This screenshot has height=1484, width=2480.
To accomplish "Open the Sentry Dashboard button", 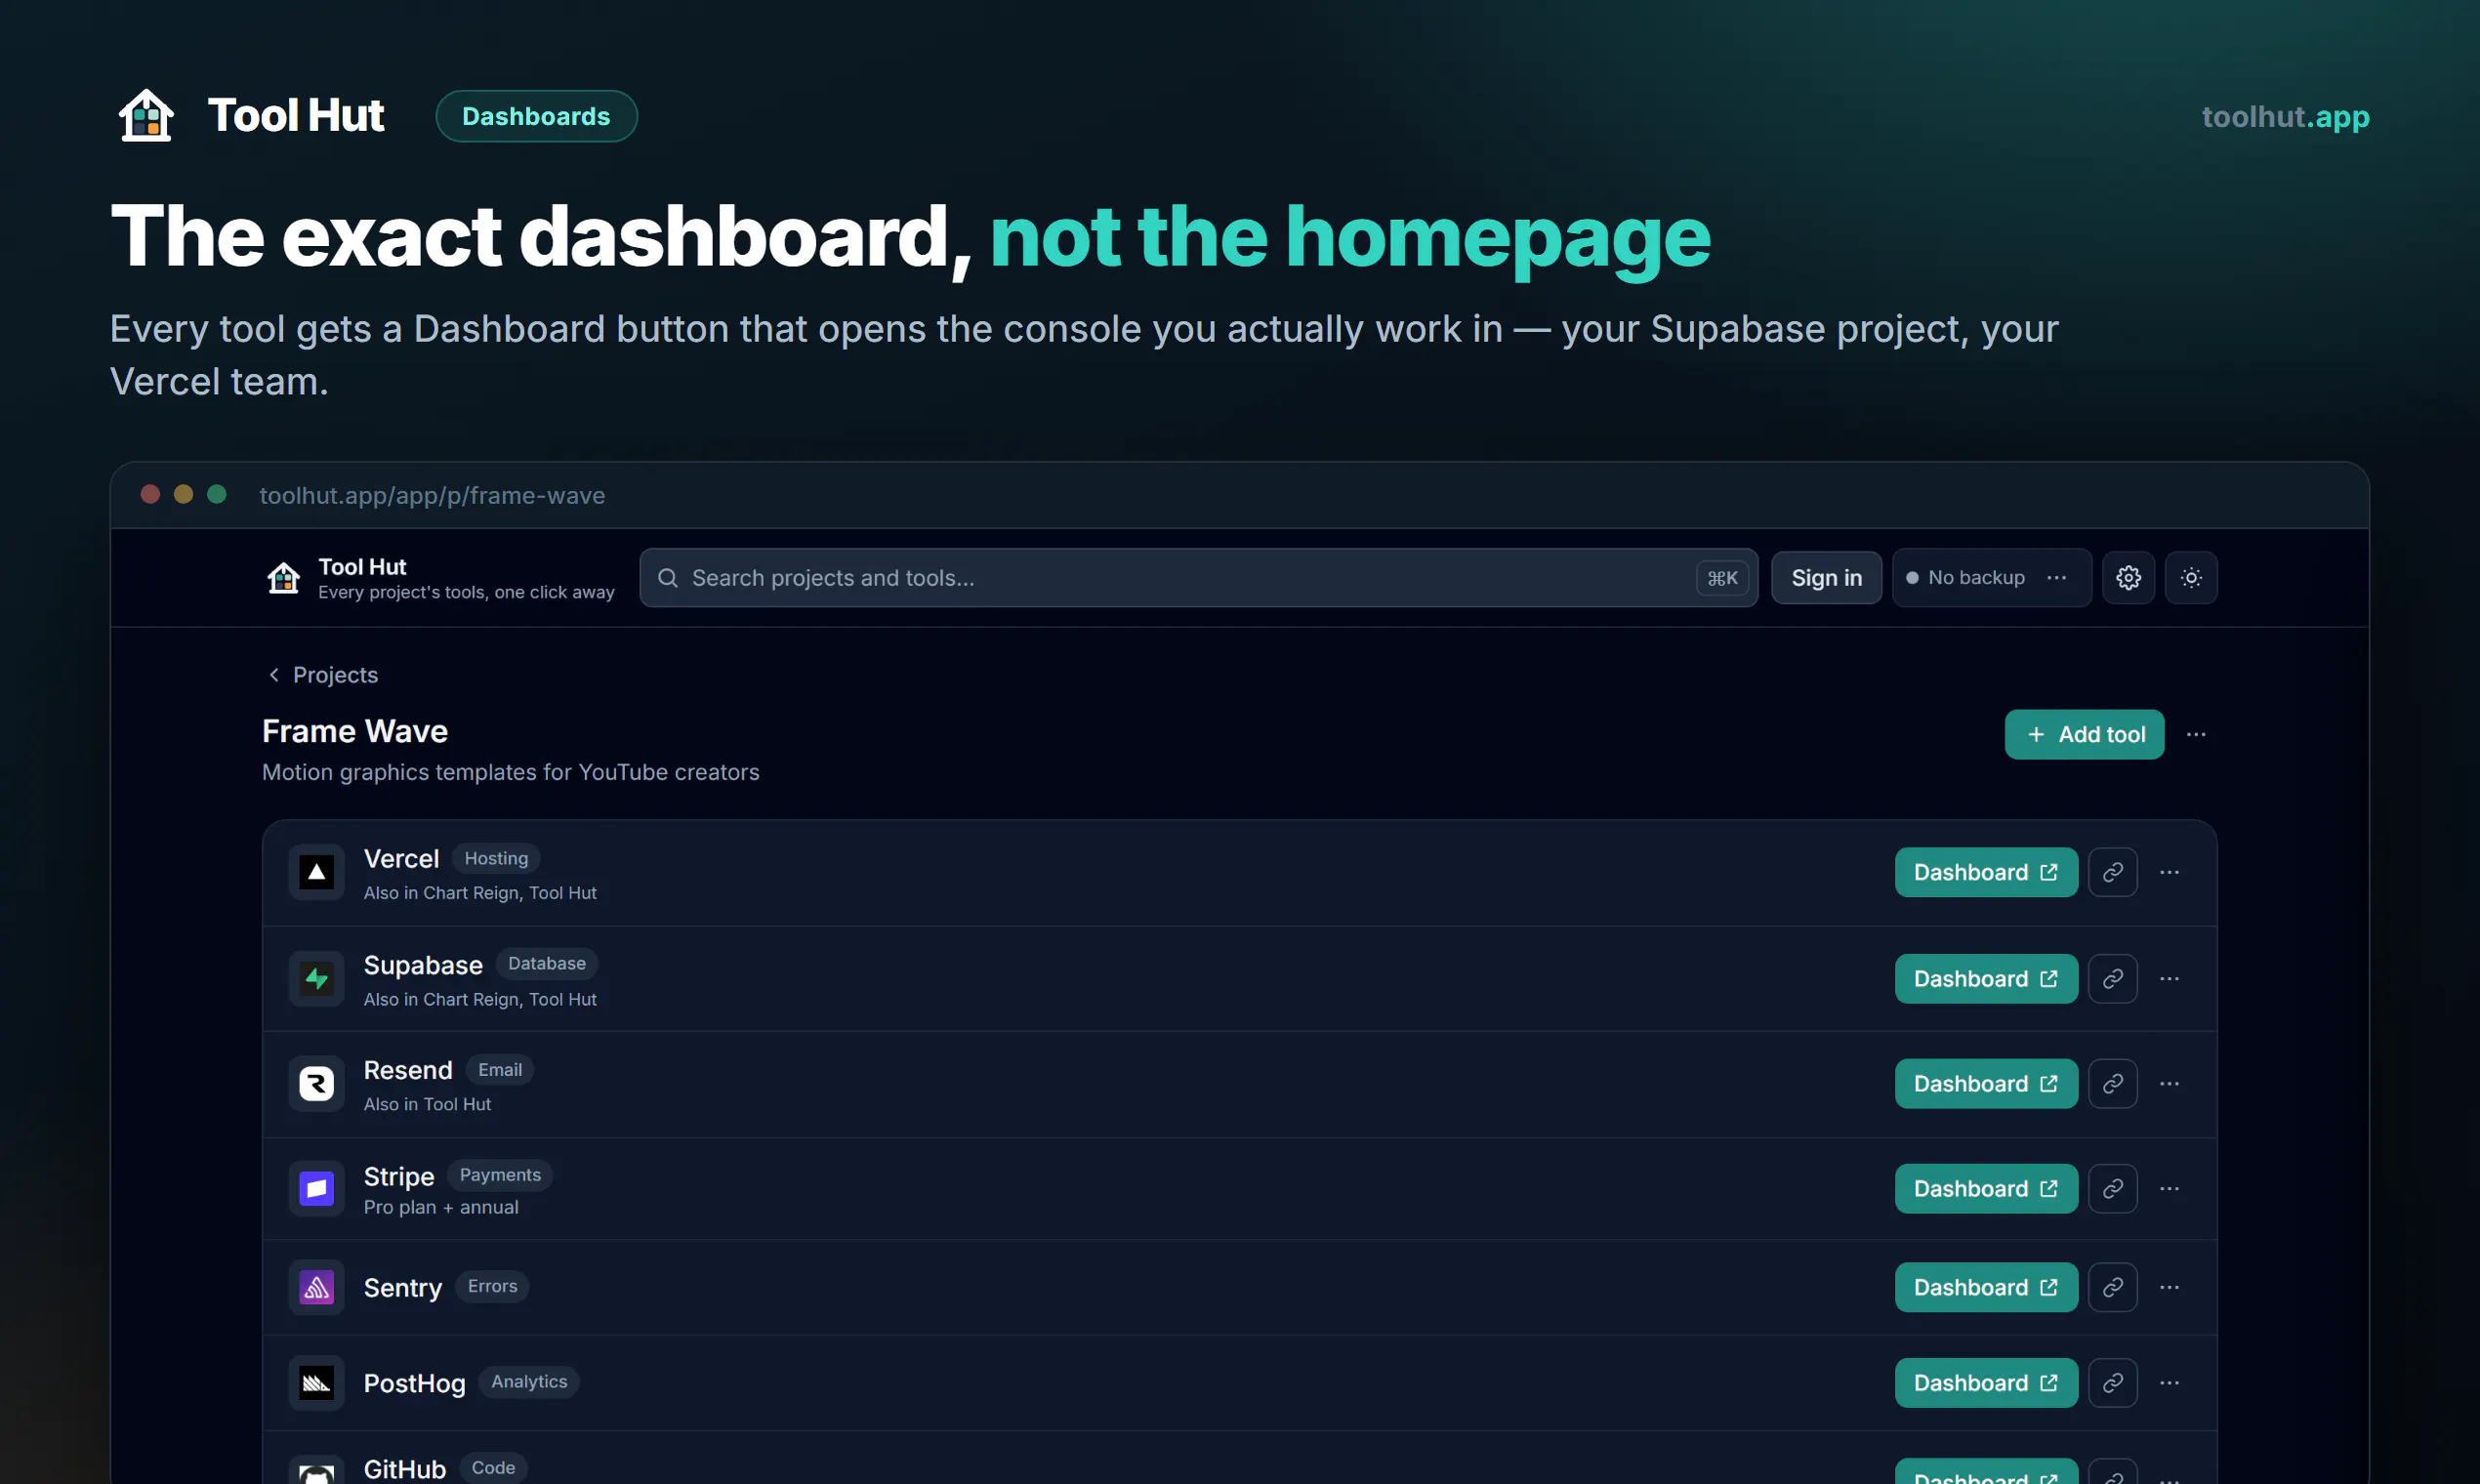I will [x=1986, y=1287].
